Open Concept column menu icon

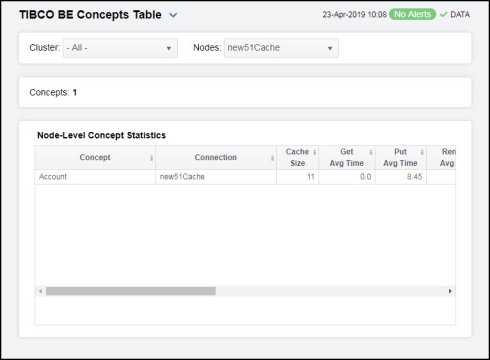point(151,158)
